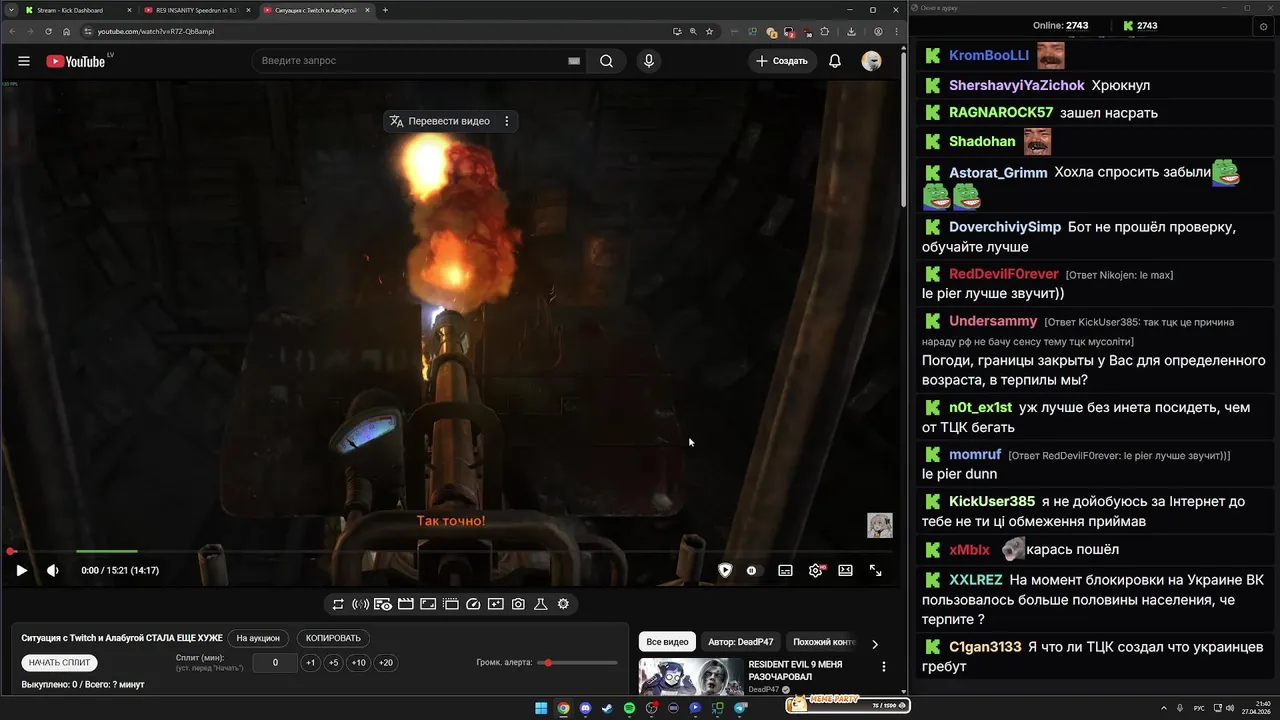Mute the video volume speaker icon

(x=53, y=570)
